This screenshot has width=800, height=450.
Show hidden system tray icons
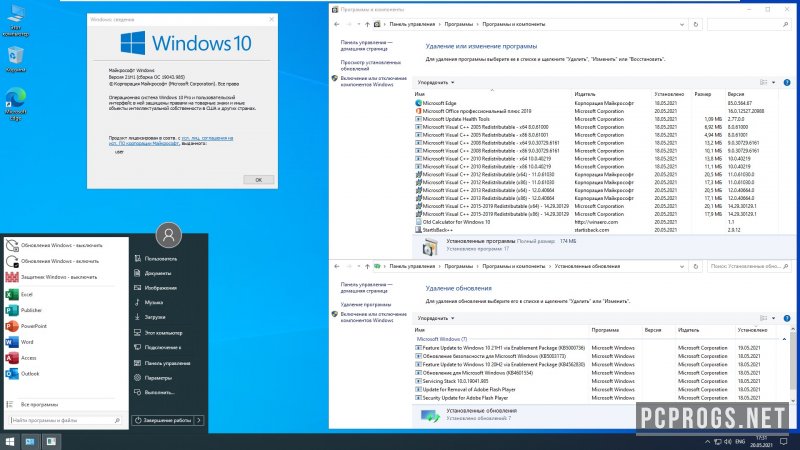tap(707, 441)
